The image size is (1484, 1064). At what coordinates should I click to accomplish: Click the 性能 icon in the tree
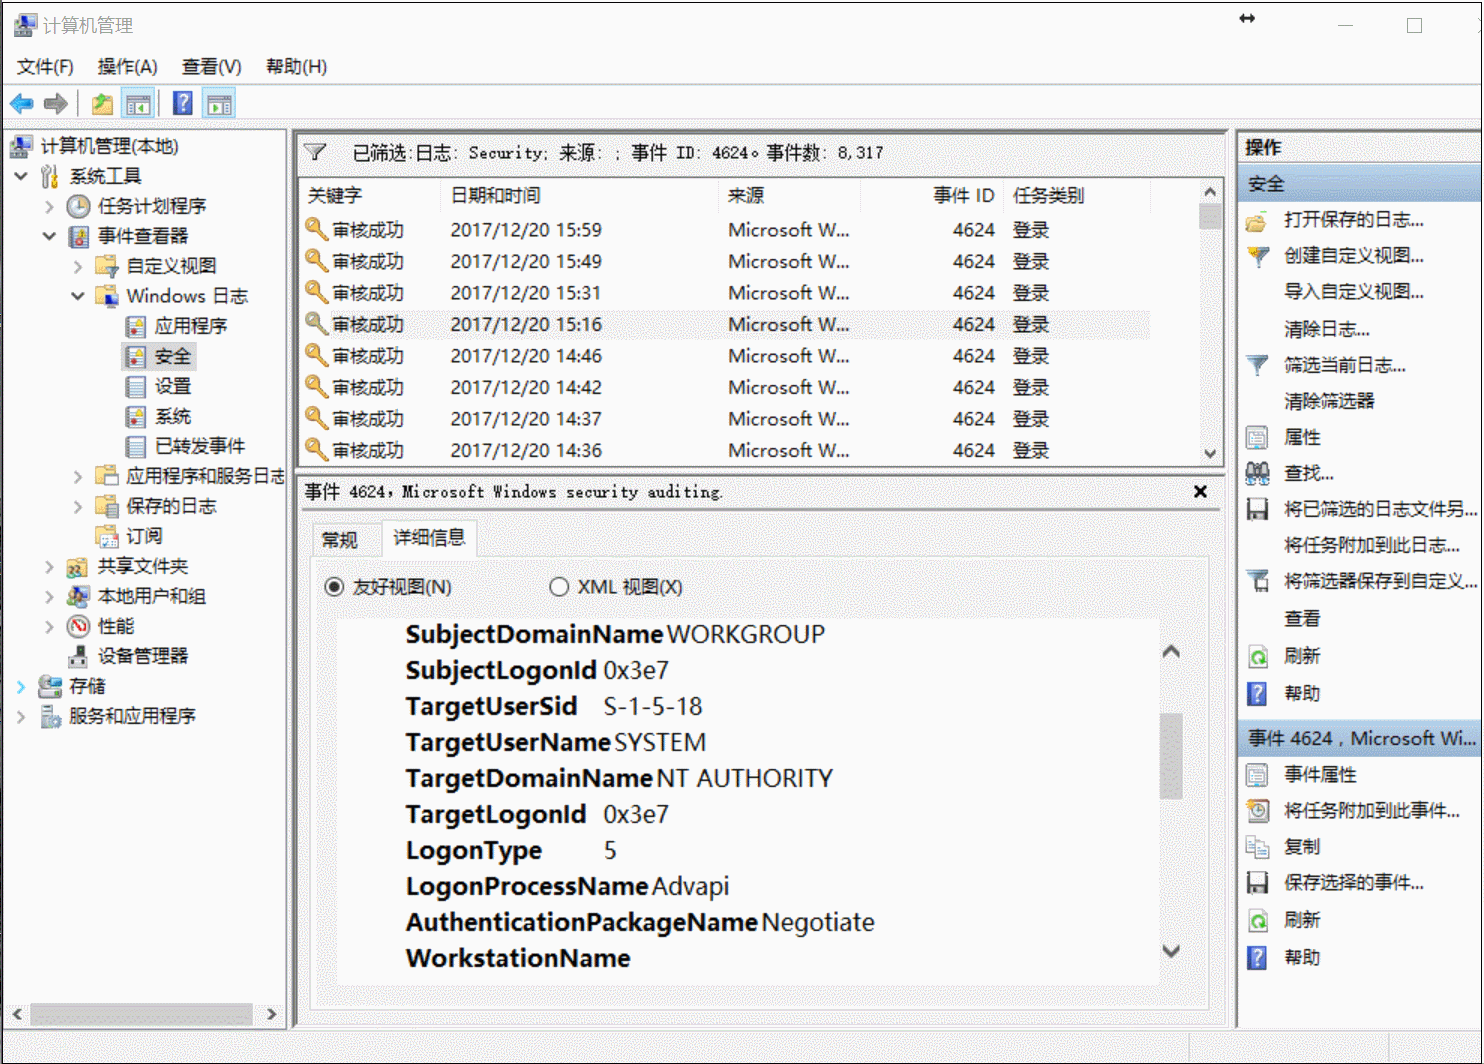click(x=78, y=626)
